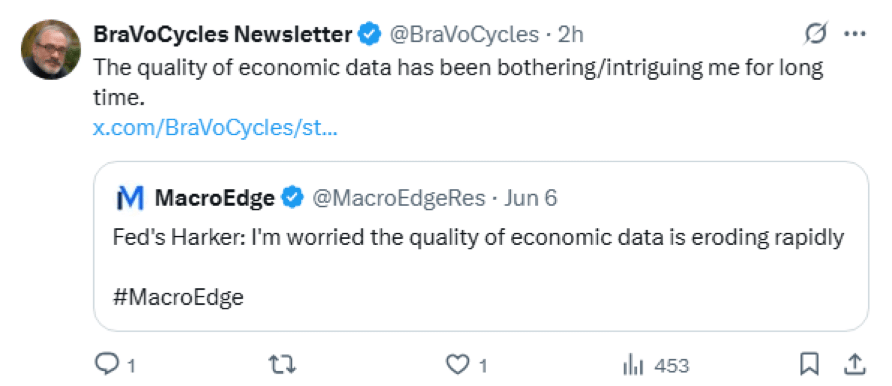This screenshot has width=892, height=386.
Task: Click the BraVoCycles profile avatar
Action: click(51, 49)
